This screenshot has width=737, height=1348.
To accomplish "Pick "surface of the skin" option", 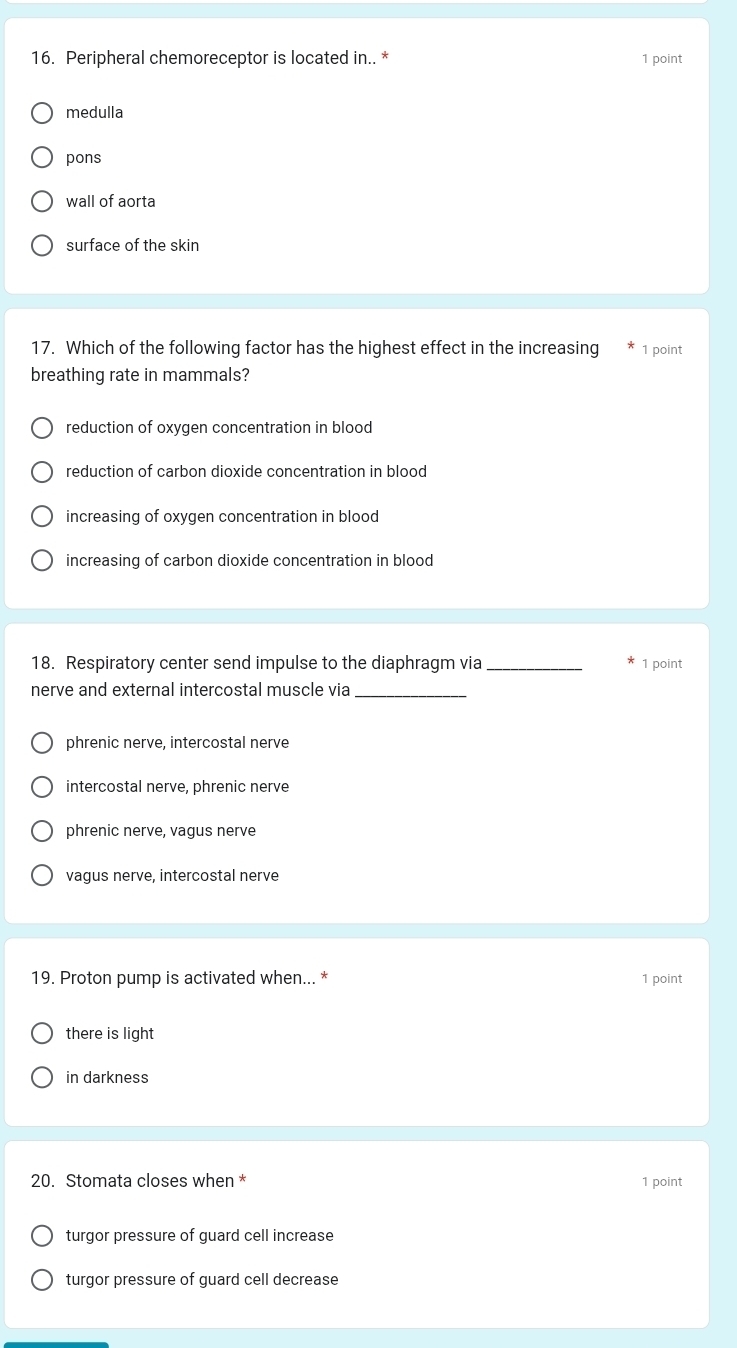I will coord(42,245).
